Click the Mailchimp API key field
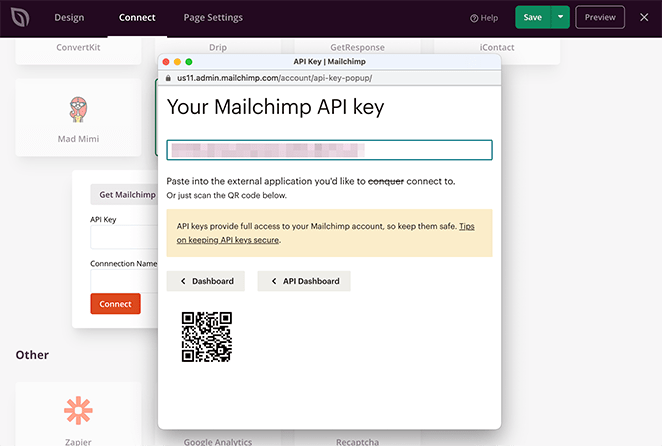 point(329,150)
